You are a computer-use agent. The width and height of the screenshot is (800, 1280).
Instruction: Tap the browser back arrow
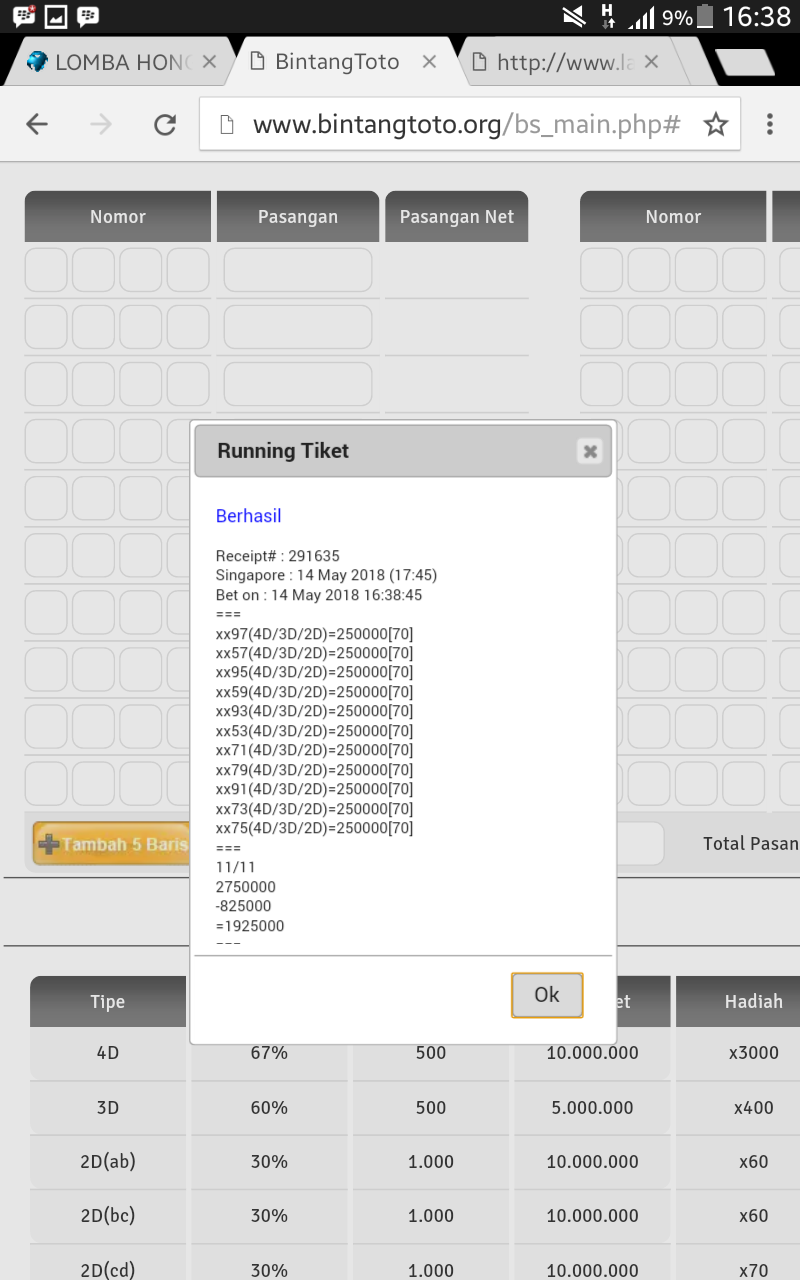[x=37, y=124]
